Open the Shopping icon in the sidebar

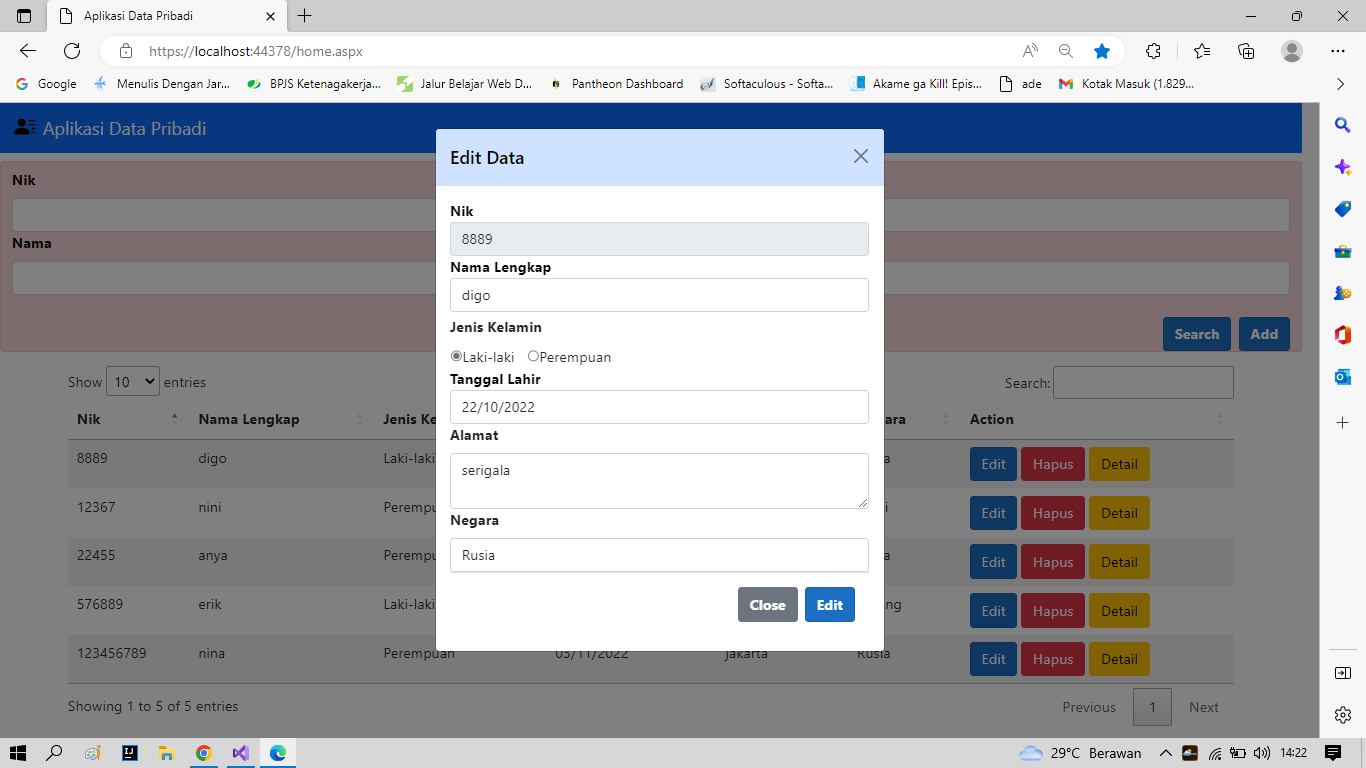[x=1342, y=209]
